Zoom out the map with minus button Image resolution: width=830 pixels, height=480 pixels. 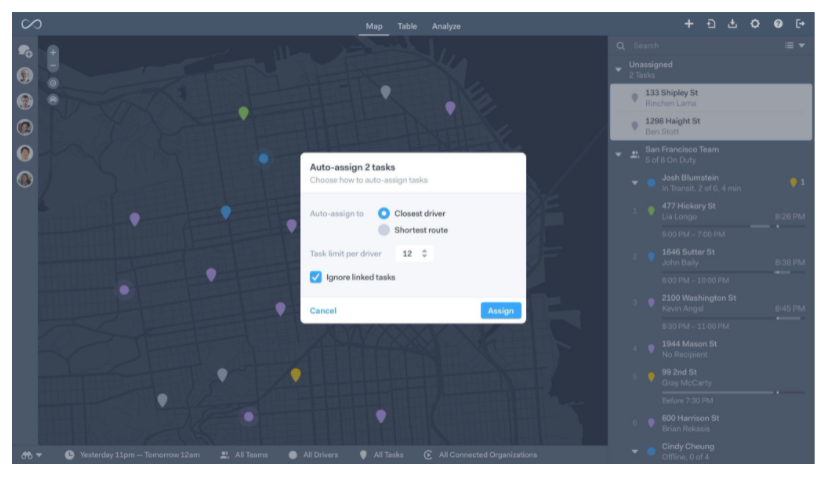(53, 66)
